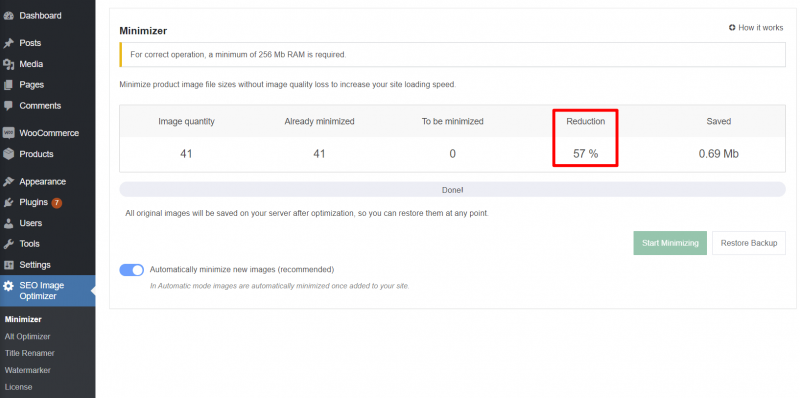
Task: Open the Alt Optimizer submenu
Action: tap(27, 337)
